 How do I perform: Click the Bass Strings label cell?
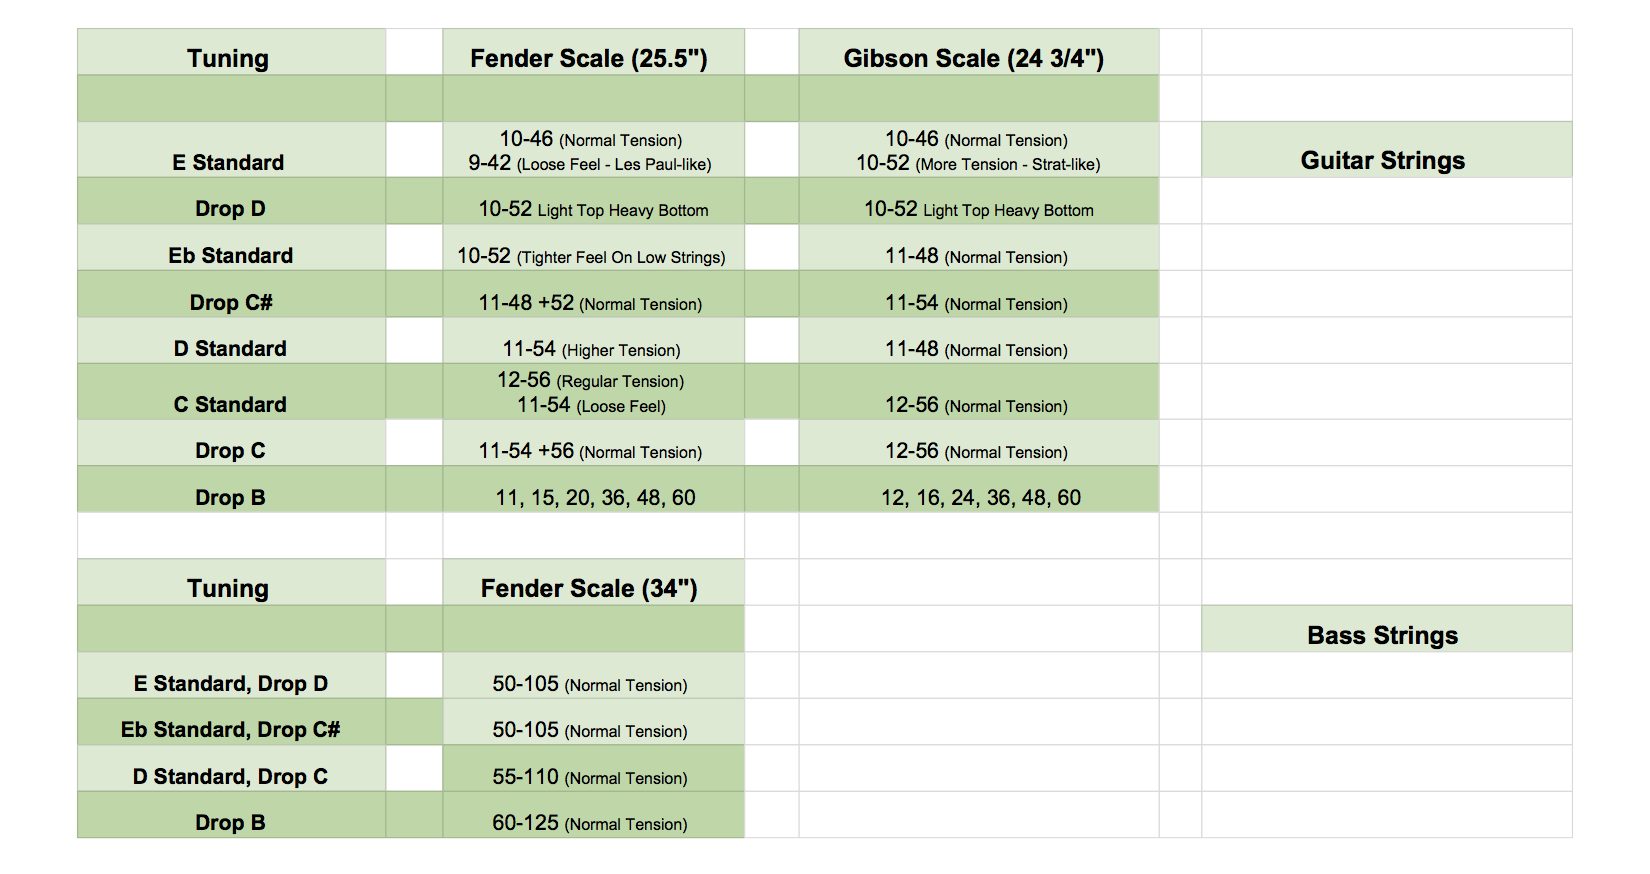(1387, 629)
